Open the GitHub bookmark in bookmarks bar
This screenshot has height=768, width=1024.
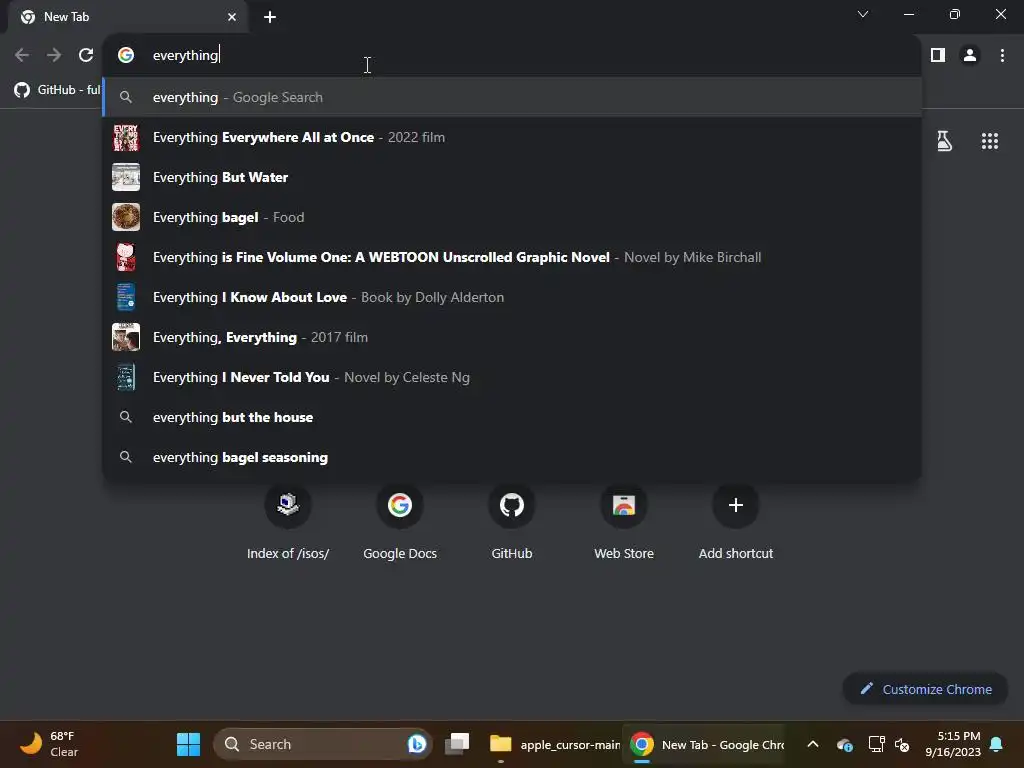point(57,89)
